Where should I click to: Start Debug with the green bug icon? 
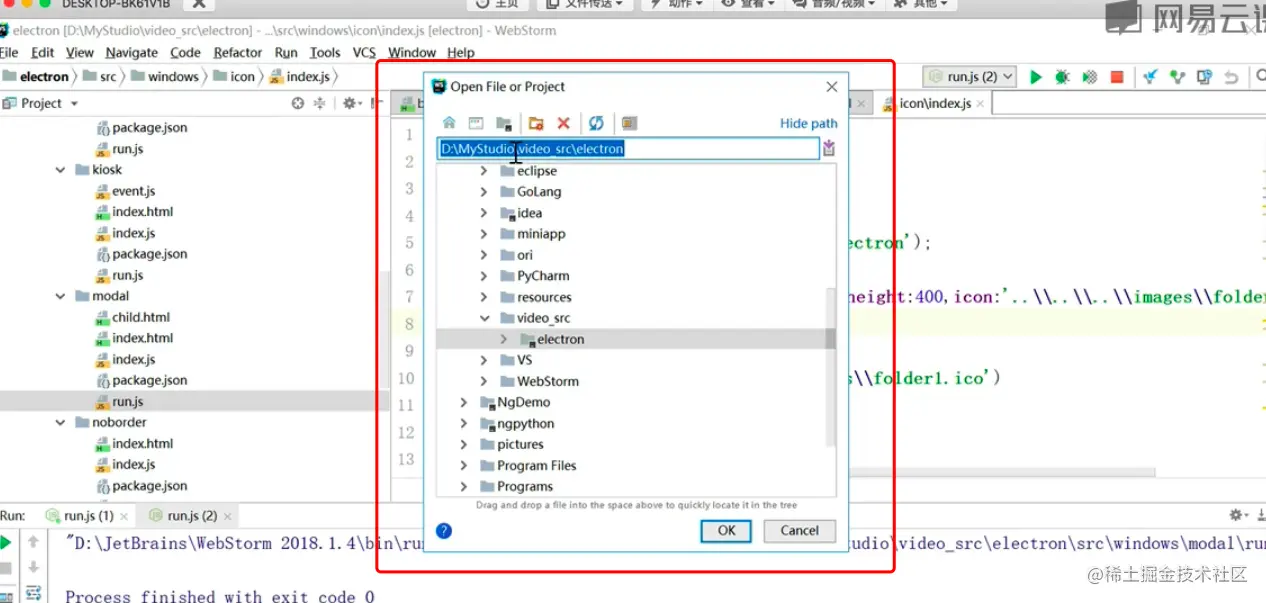1062,77
